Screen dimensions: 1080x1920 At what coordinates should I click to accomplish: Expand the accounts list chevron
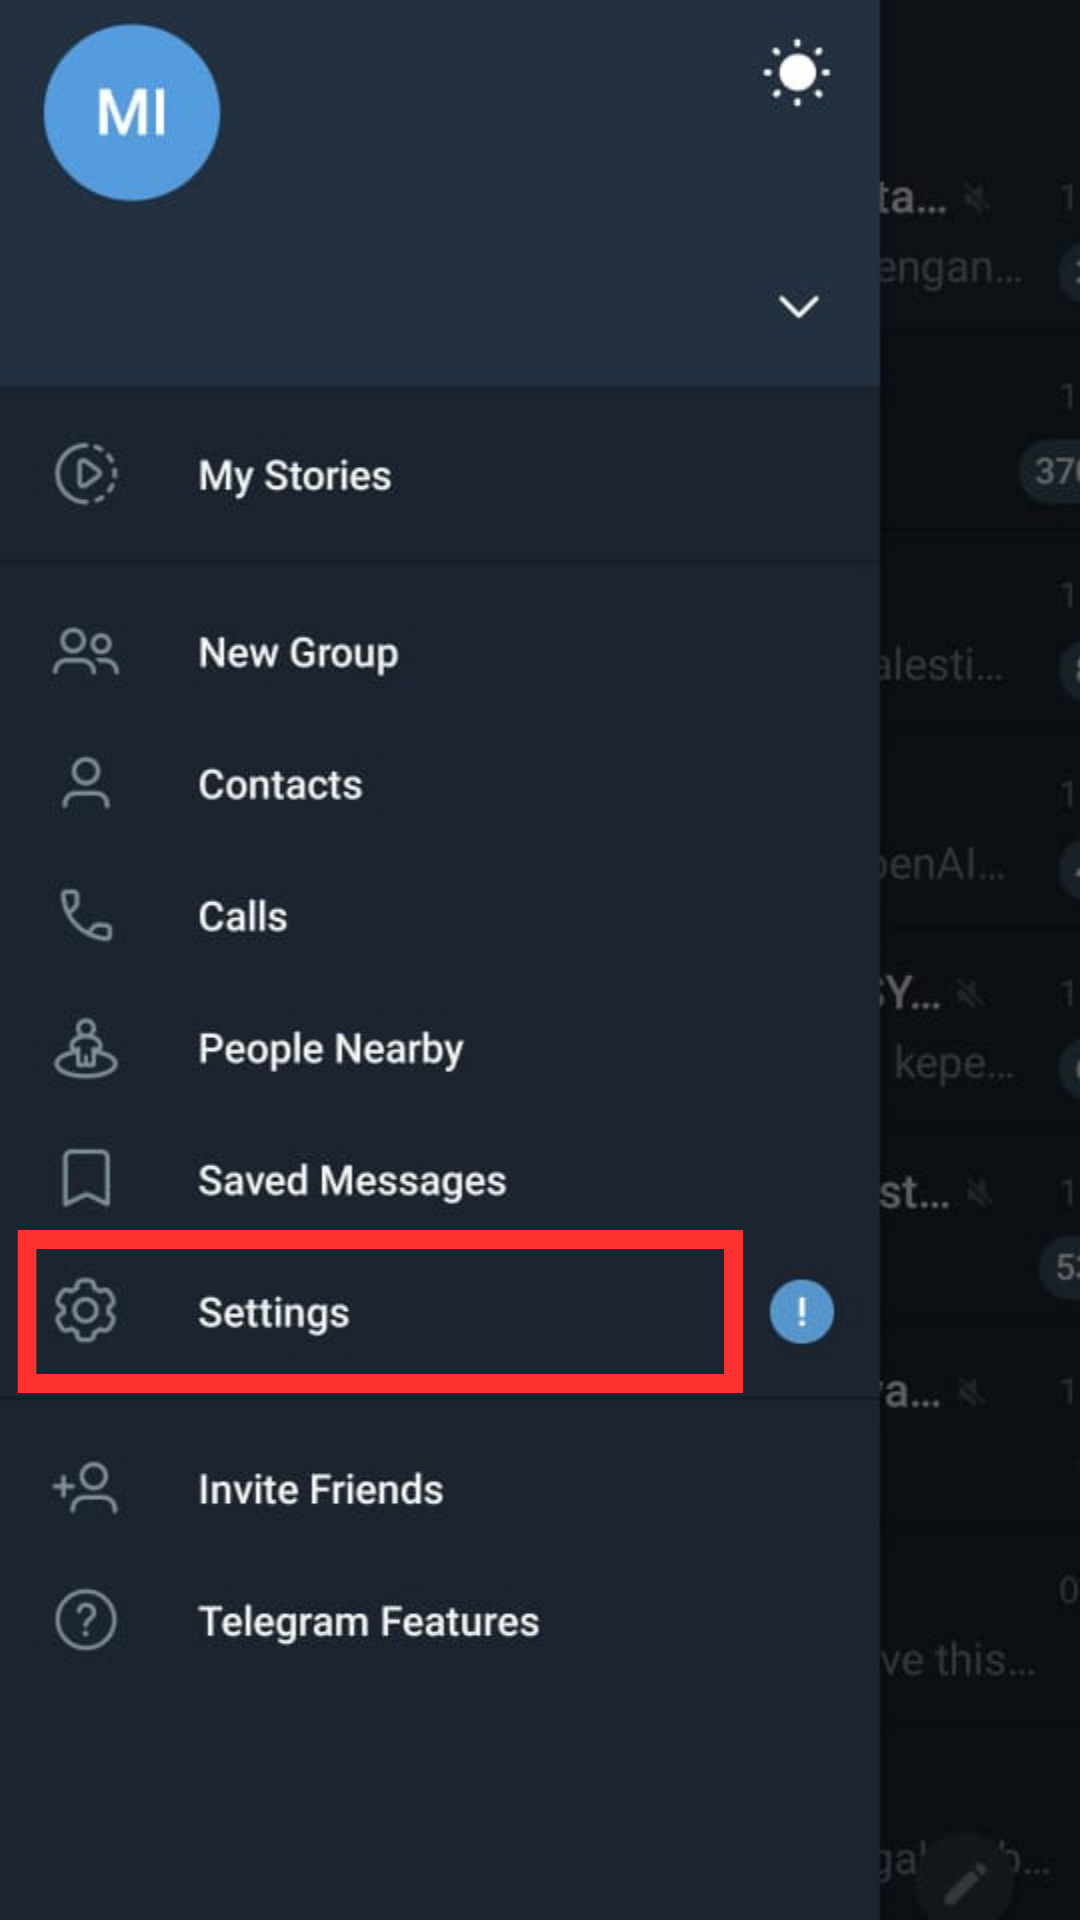[798, 306]
